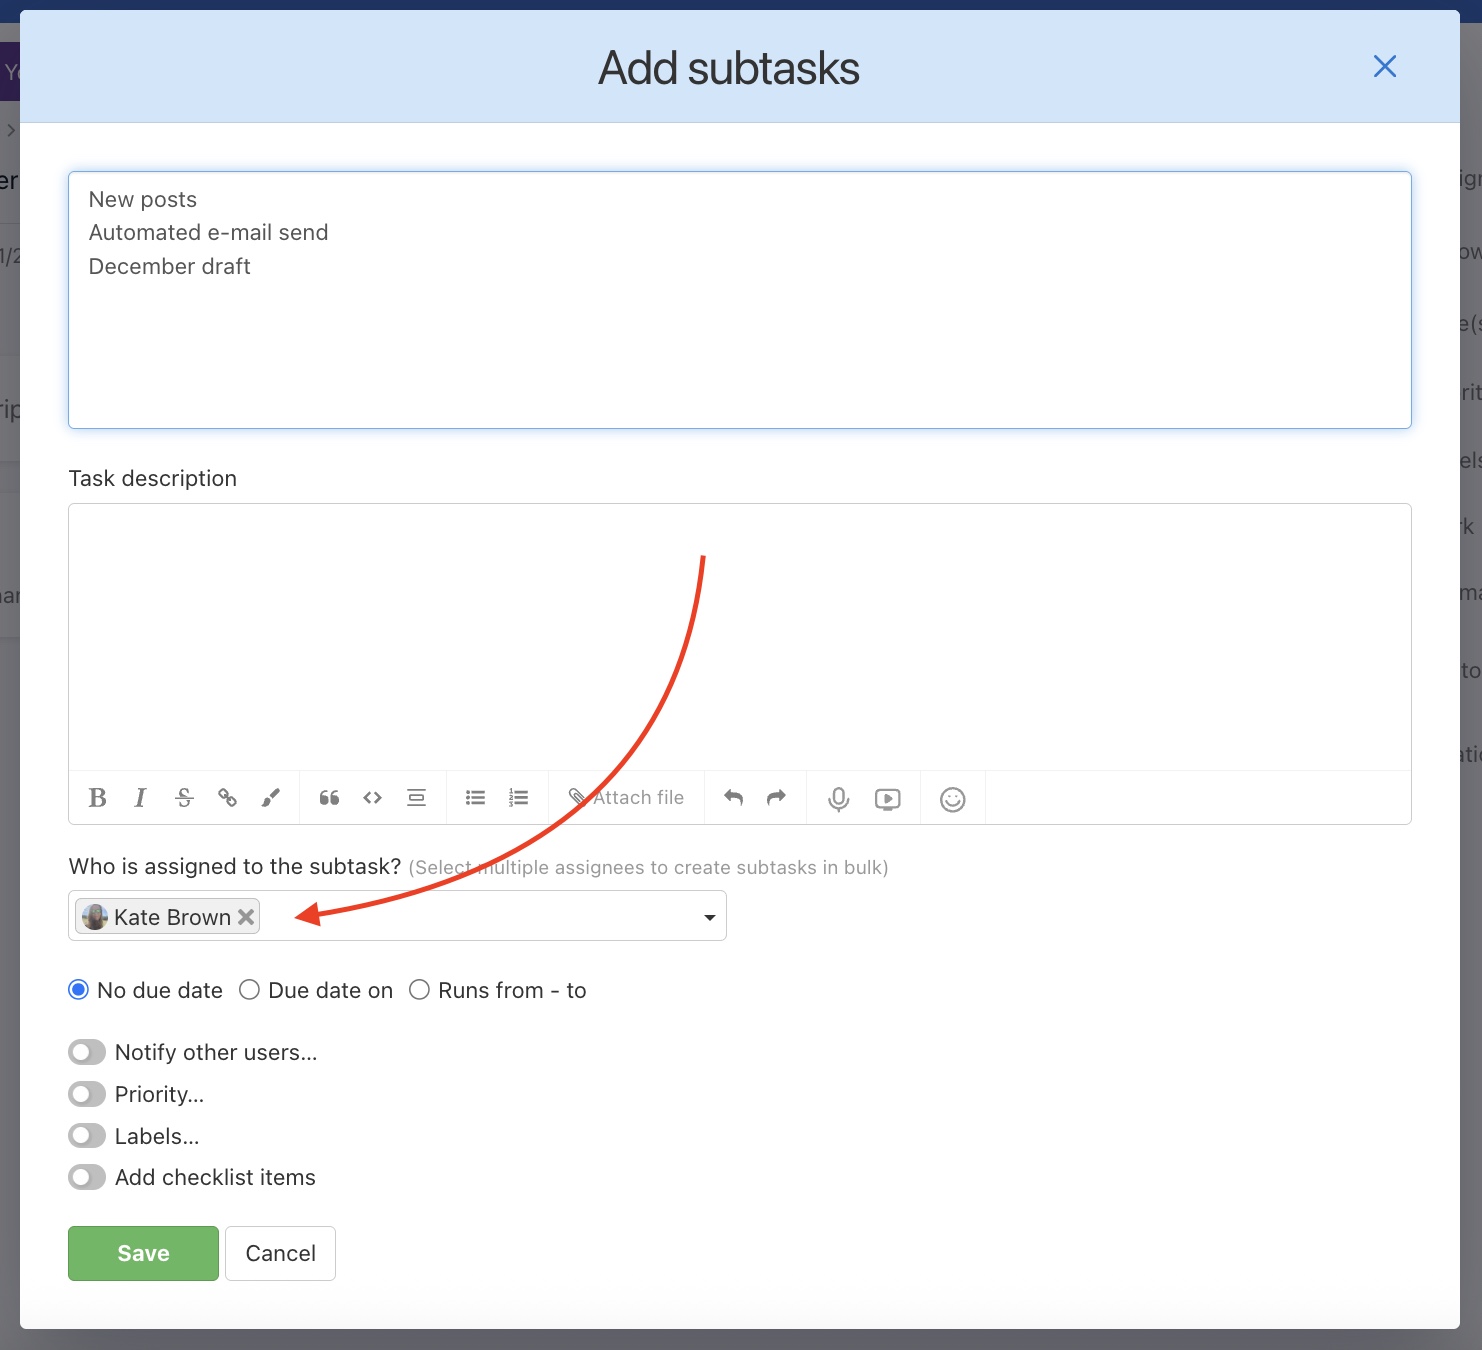Insert a hyperlink using the link icon

227,797
